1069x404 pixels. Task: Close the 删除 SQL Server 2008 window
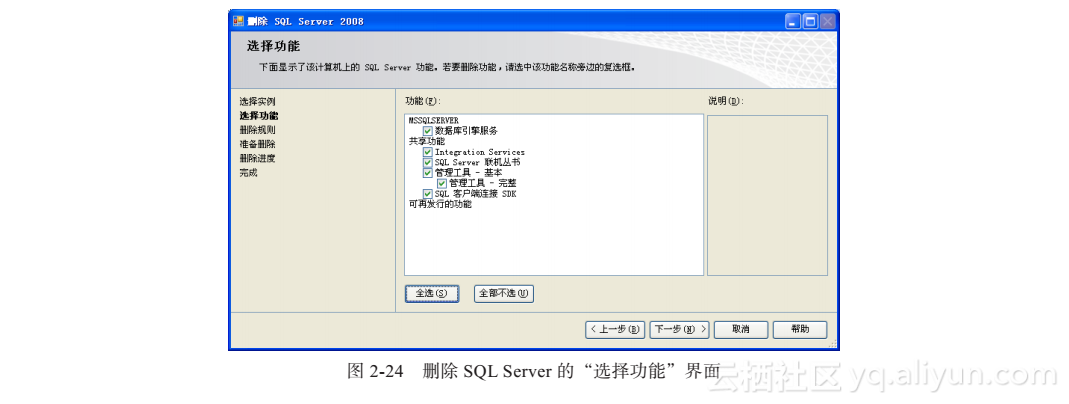(827, 21)
